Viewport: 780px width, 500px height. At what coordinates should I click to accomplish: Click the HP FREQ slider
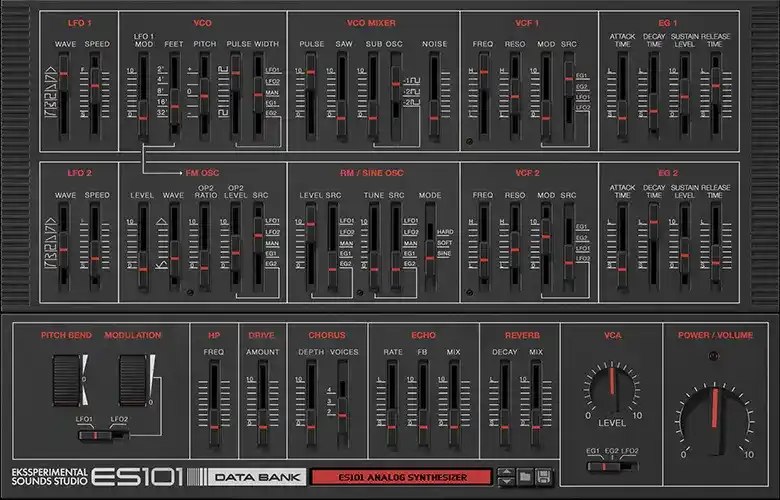click(x=214, y=404)
